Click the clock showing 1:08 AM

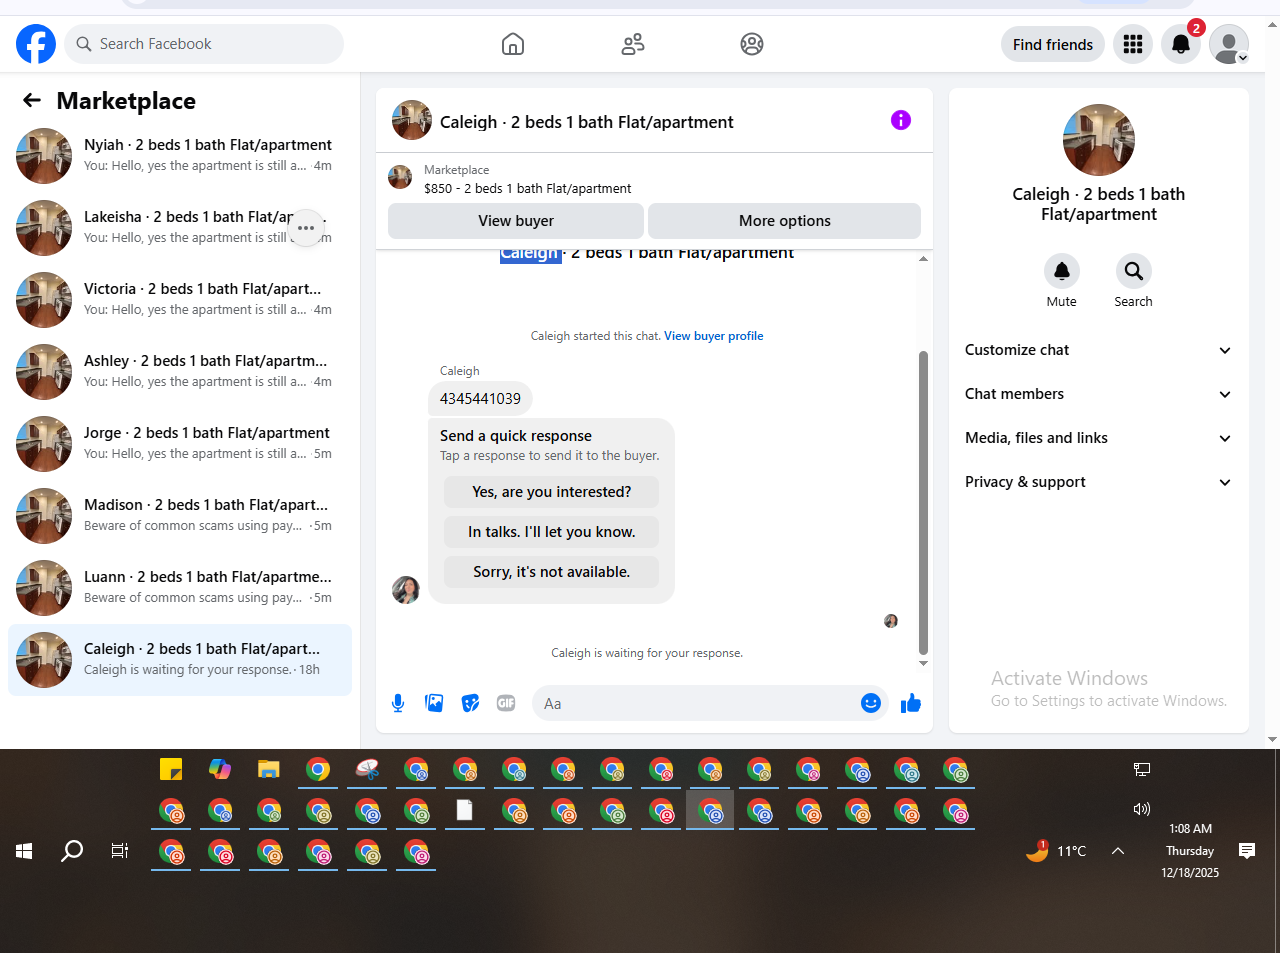tap(1190, 829)
